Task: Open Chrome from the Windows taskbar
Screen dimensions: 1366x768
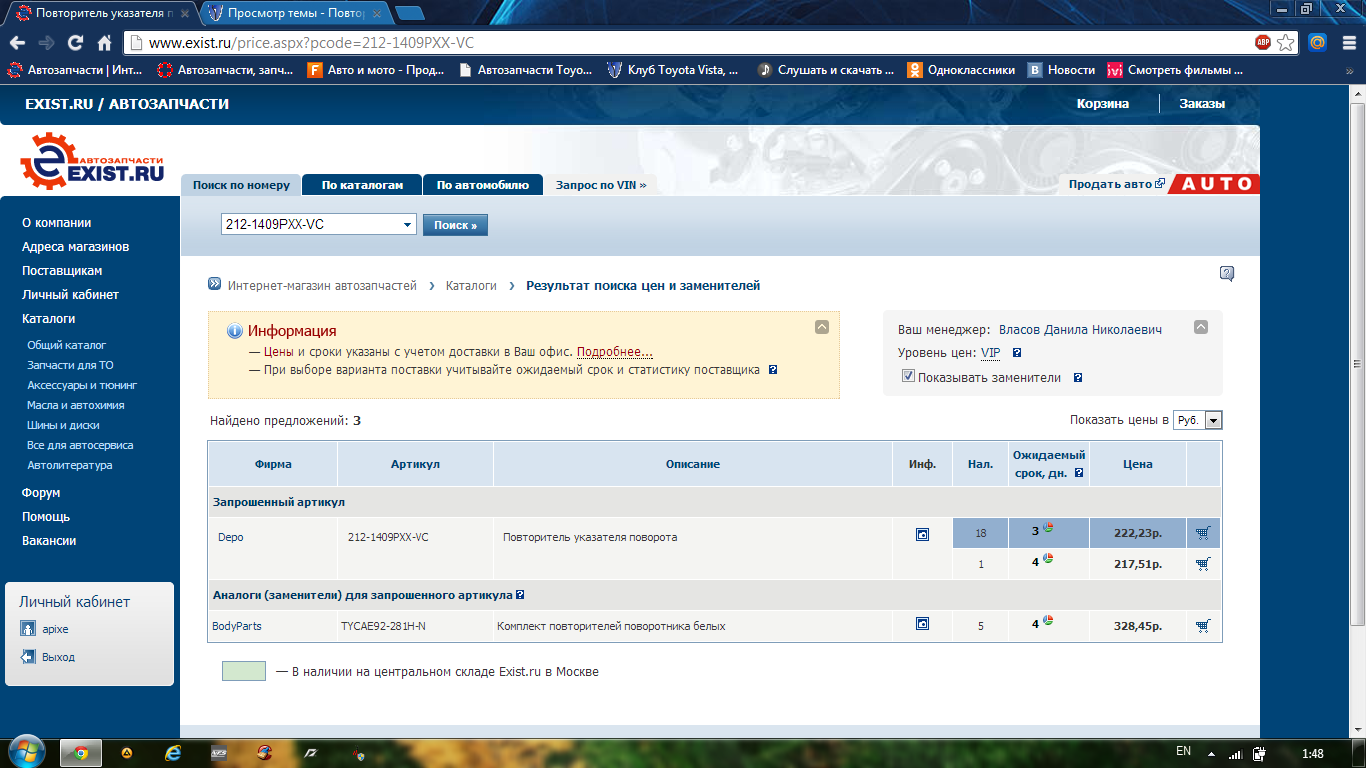Action: (81, 752)
